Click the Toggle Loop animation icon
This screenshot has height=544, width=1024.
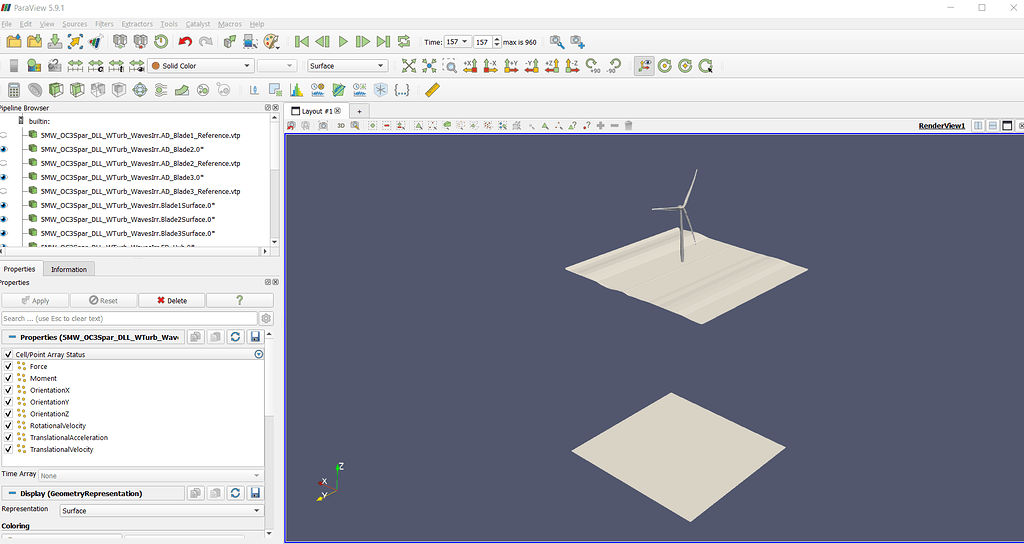coord(404,41)
